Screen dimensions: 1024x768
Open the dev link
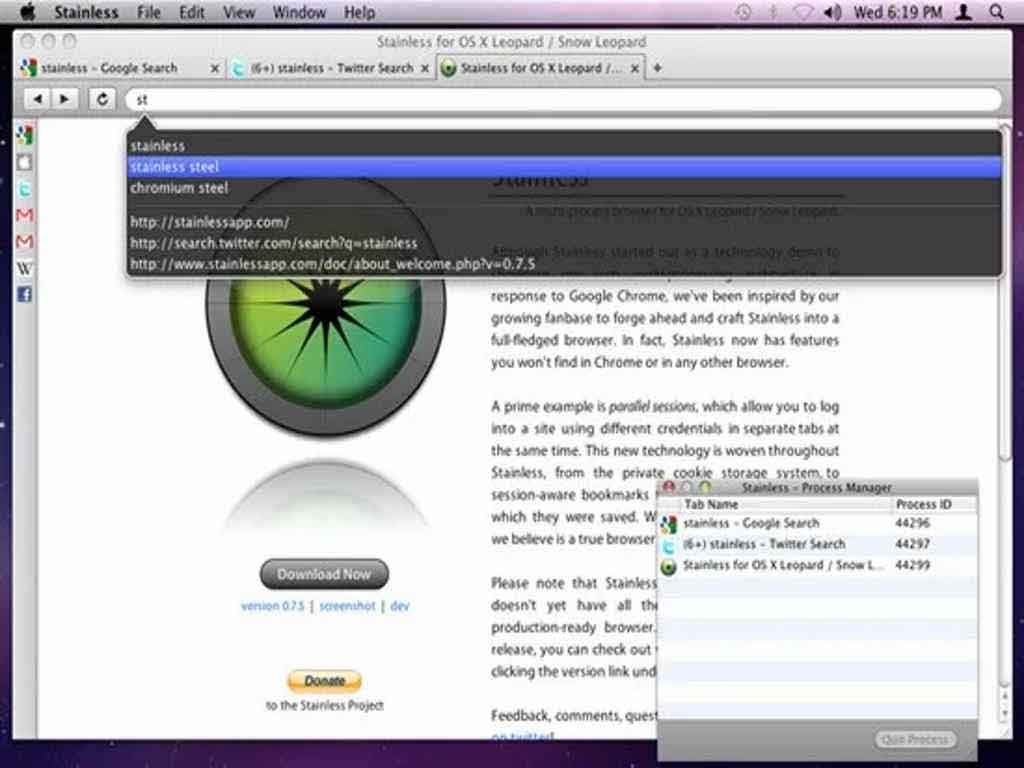(x=400, y=606)
